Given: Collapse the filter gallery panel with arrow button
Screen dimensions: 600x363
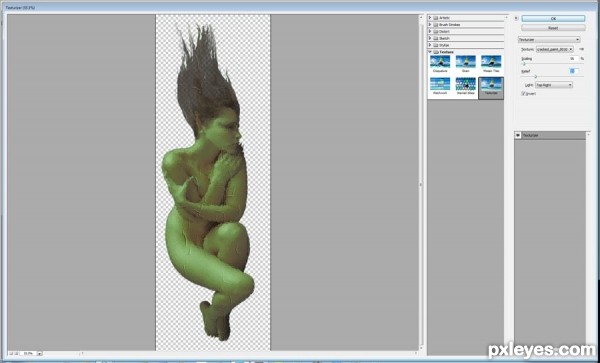Looking at the screenshot, I should pyautogui.click(x=516, y=18).
